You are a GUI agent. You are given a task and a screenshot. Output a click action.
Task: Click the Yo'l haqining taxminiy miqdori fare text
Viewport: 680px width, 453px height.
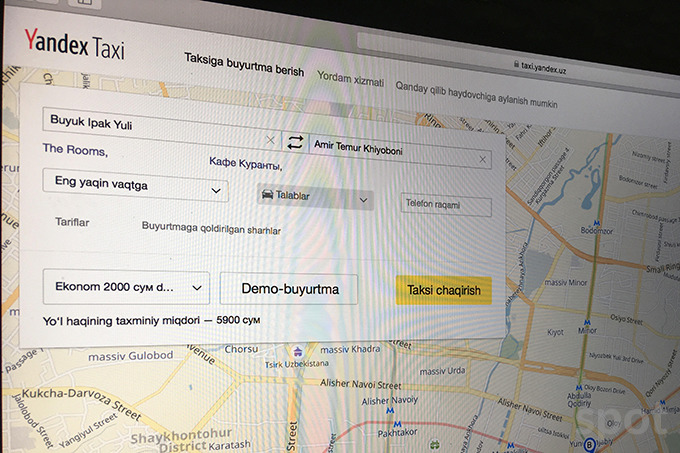(151, 321)
